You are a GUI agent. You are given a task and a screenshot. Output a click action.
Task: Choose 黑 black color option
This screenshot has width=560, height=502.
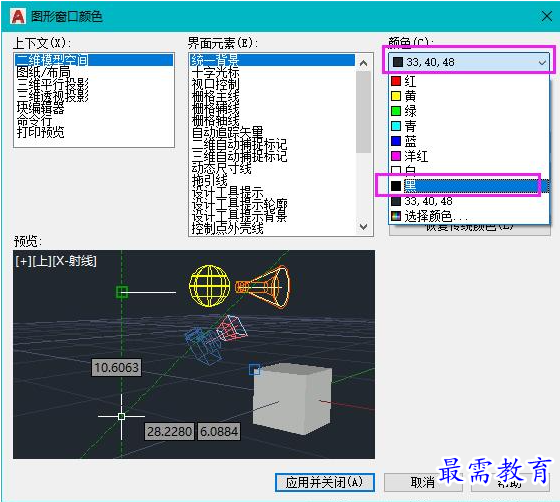point(469,186)
